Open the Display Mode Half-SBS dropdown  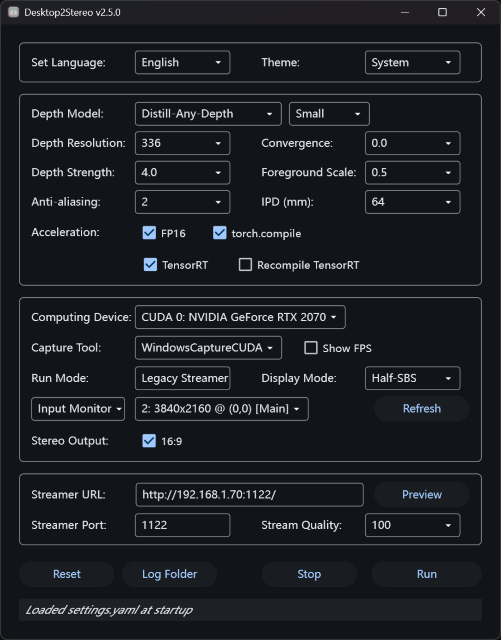click(412, 378)
